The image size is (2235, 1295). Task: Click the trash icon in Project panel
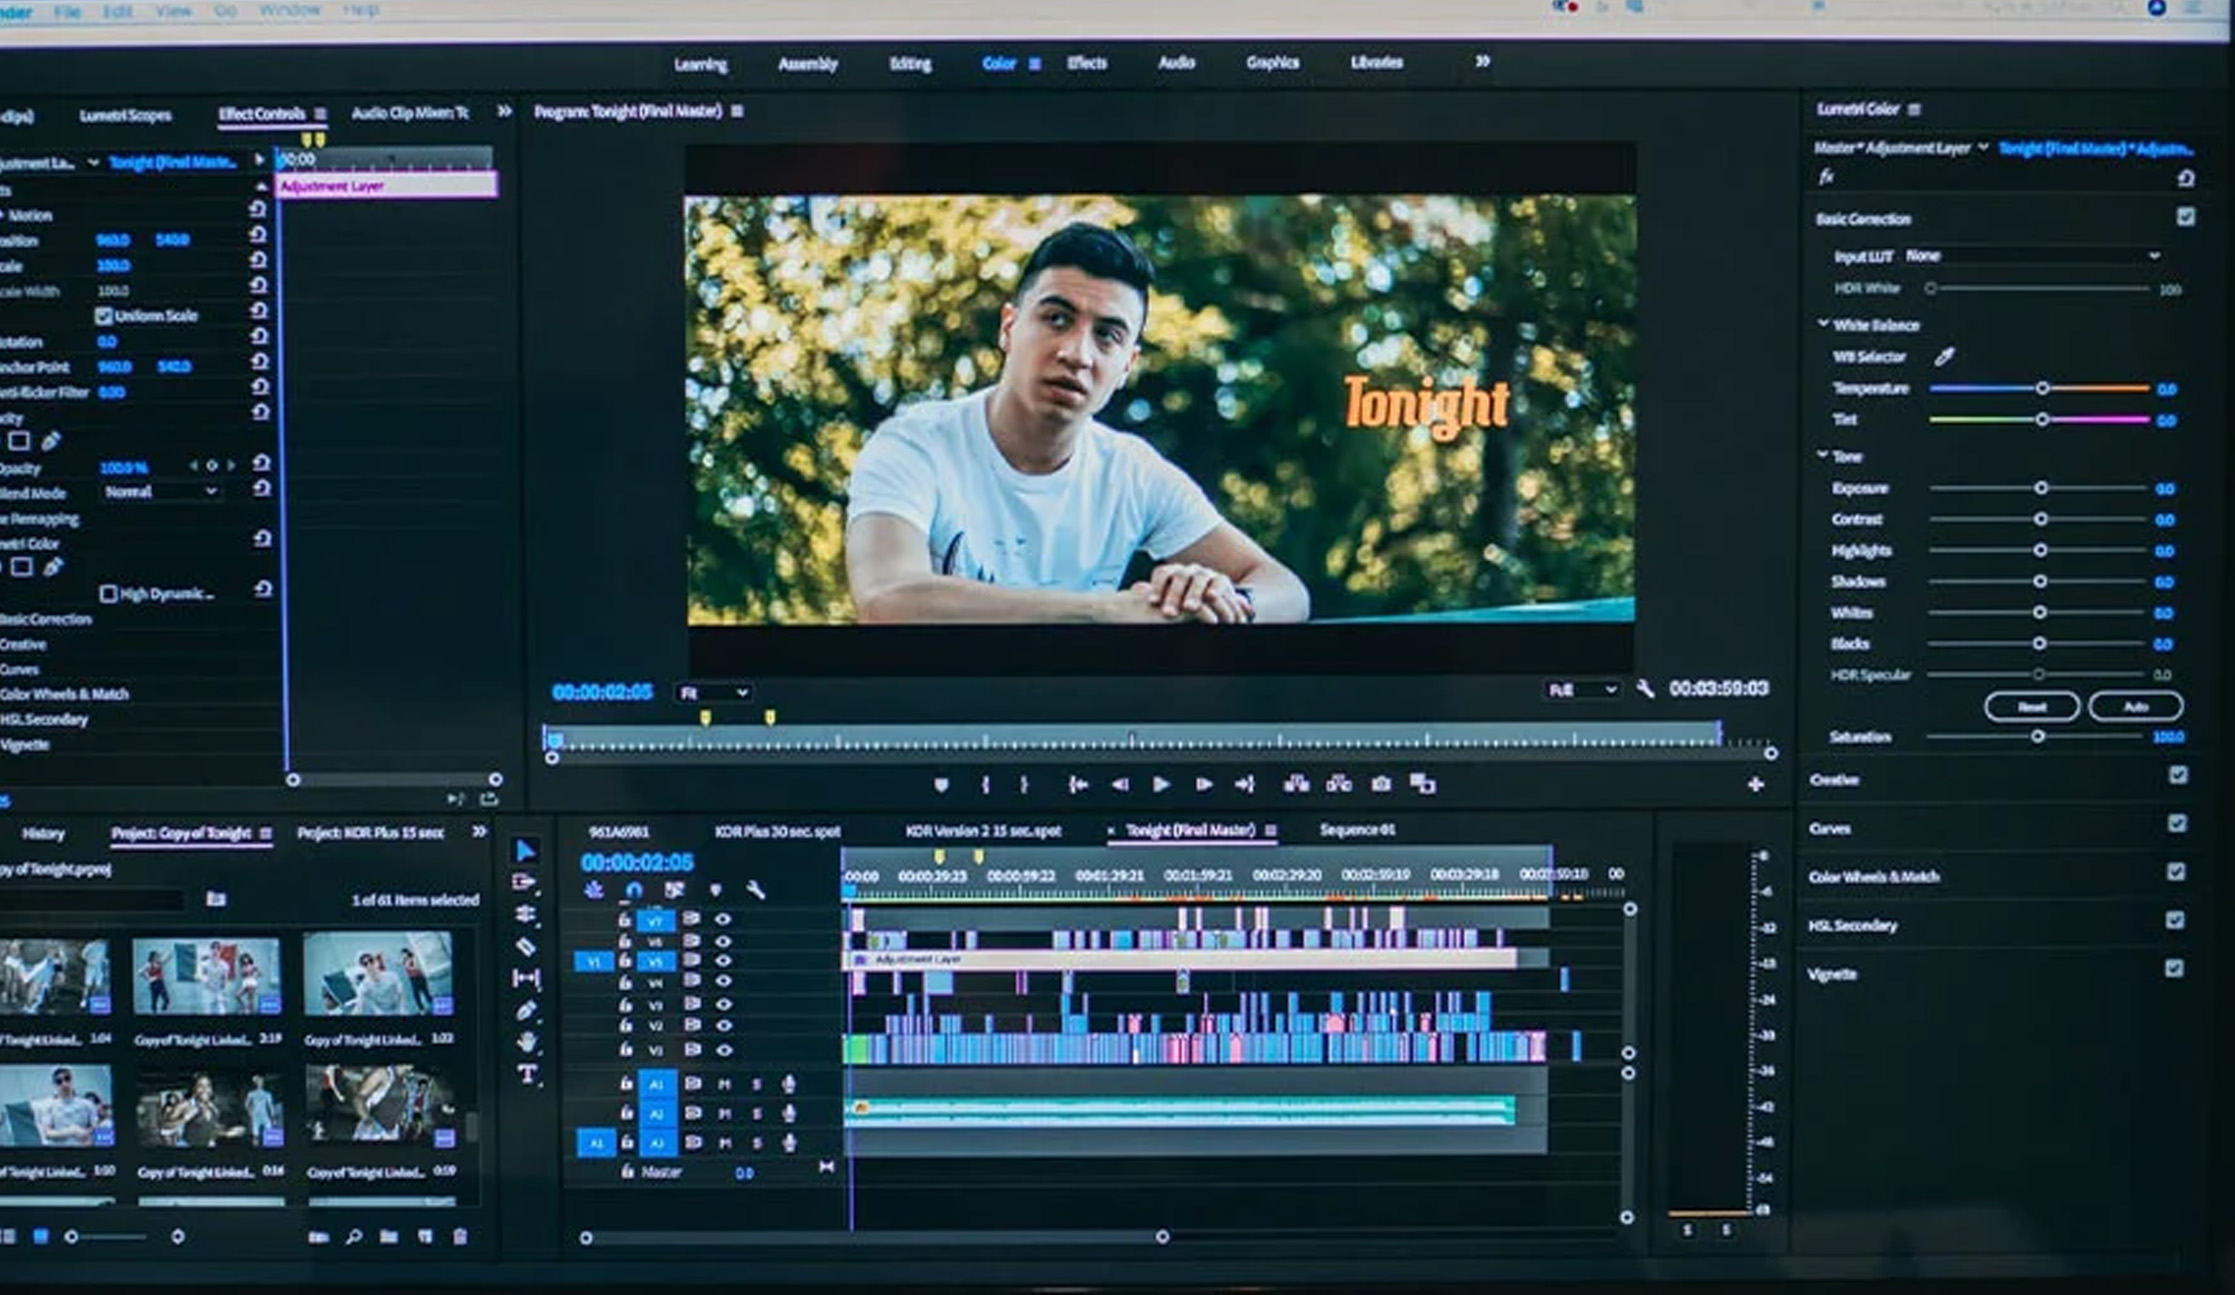click(460, 1237)
